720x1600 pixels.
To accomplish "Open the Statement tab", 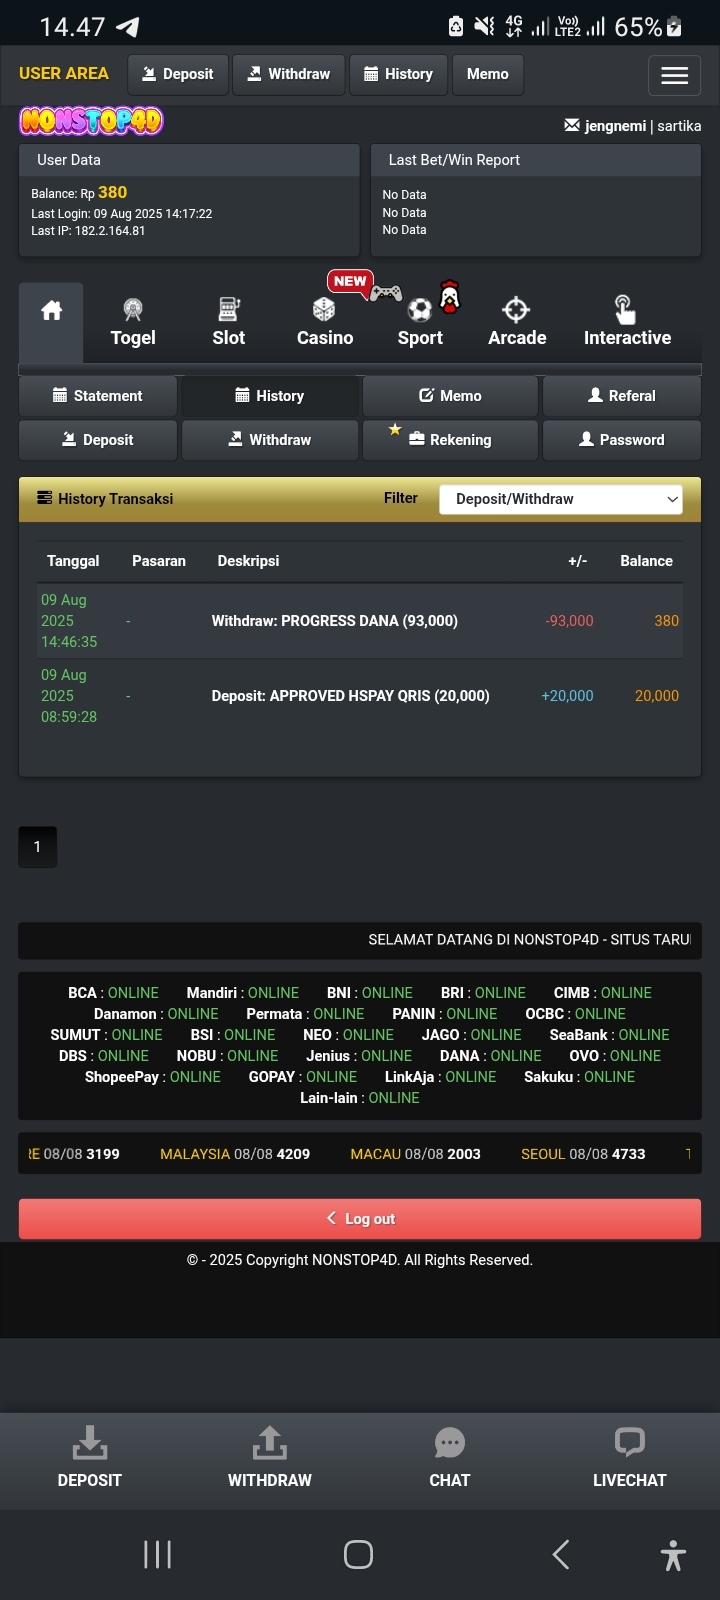I will [x=98, y=396].
